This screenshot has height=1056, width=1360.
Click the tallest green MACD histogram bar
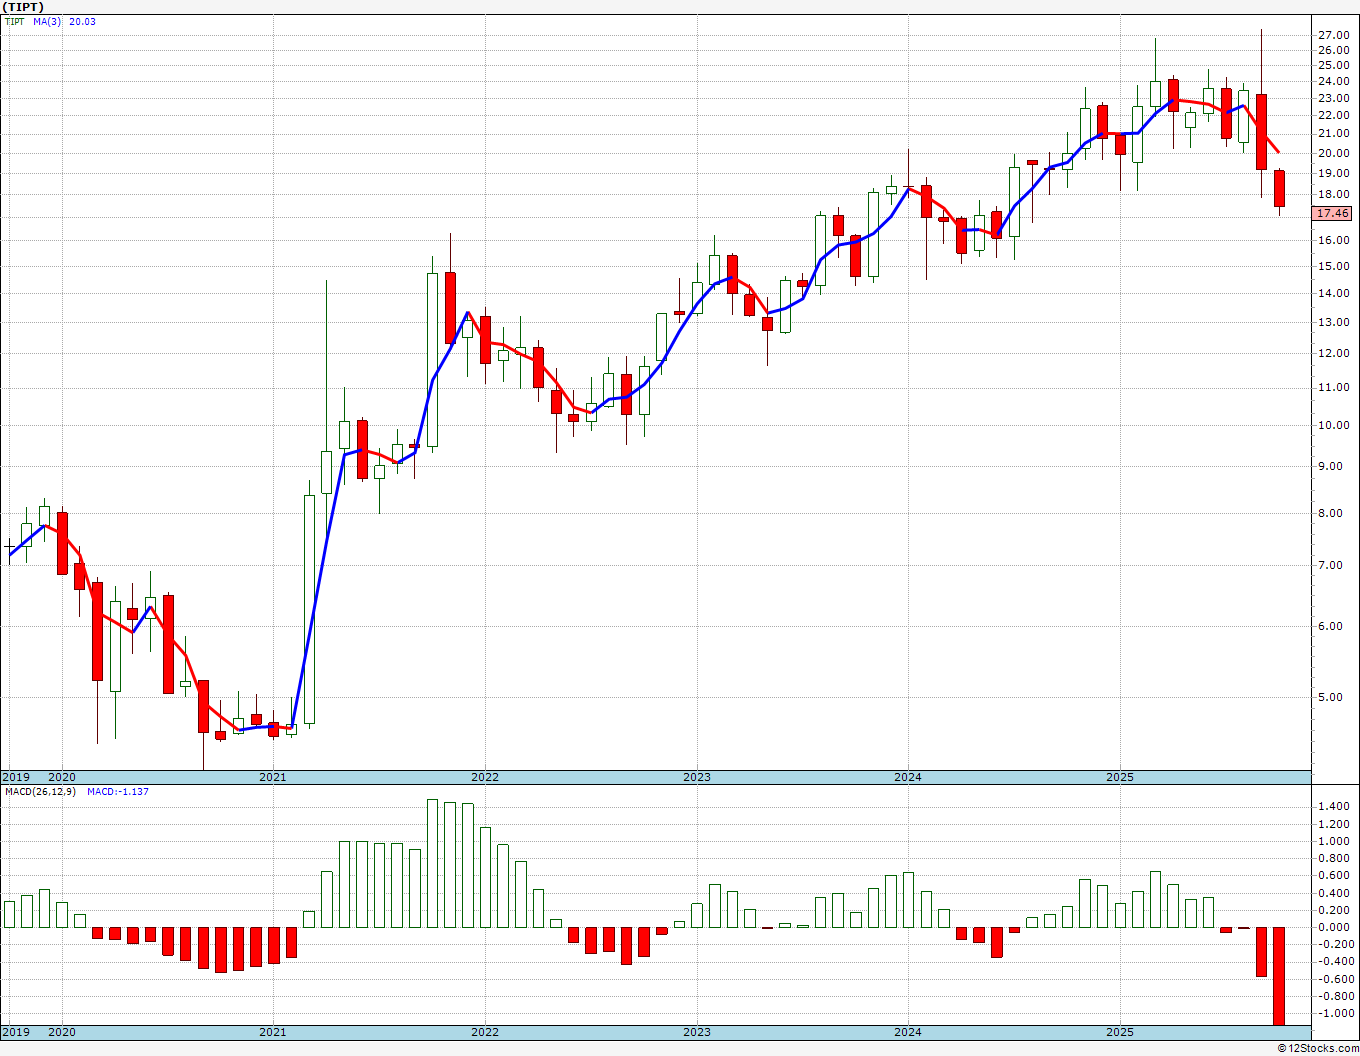click(432, 863)
